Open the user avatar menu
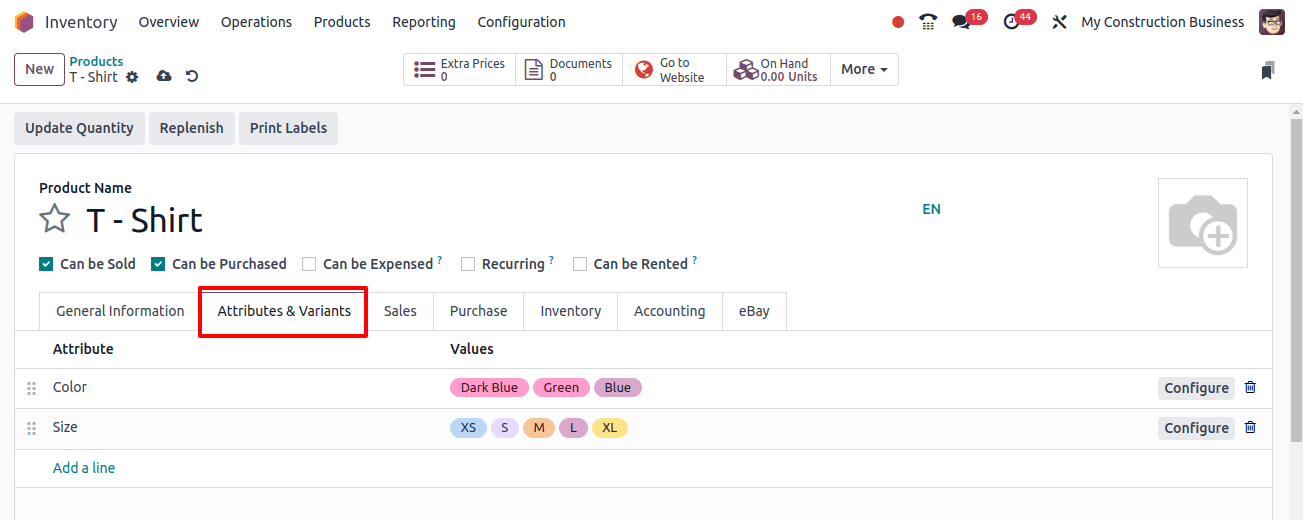This screenshot has width=1303, height=520. click(1272, 22)
